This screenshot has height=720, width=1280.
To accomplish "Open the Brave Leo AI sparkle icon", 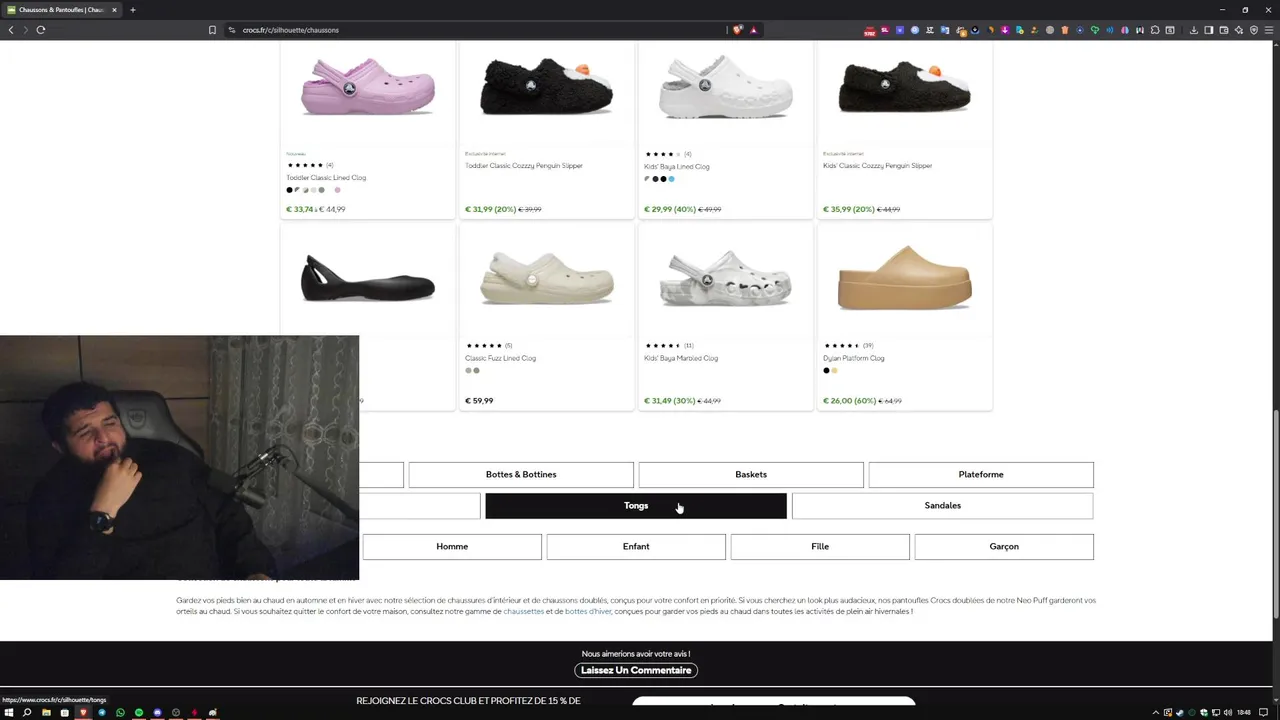I will [1239, 30].
